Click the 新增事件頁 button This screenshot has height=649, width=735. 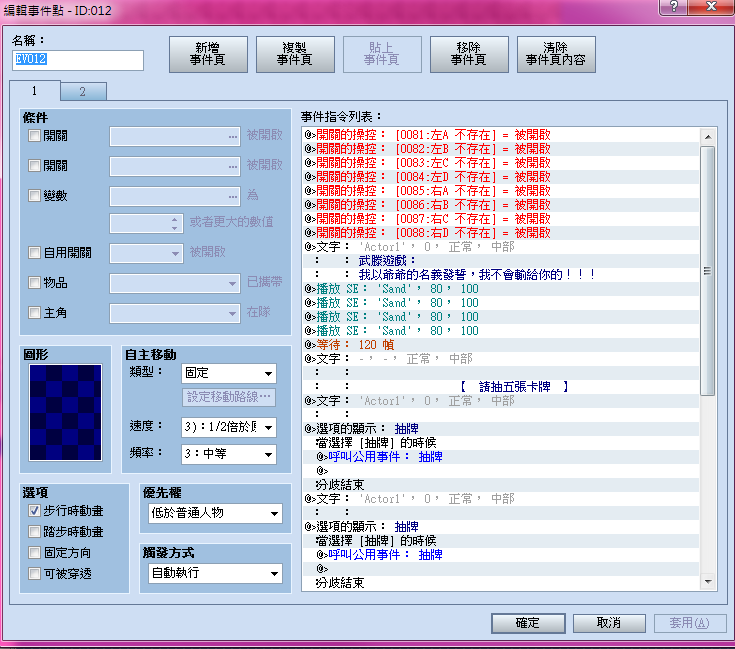pyautogui.click(x=208, y=54)
